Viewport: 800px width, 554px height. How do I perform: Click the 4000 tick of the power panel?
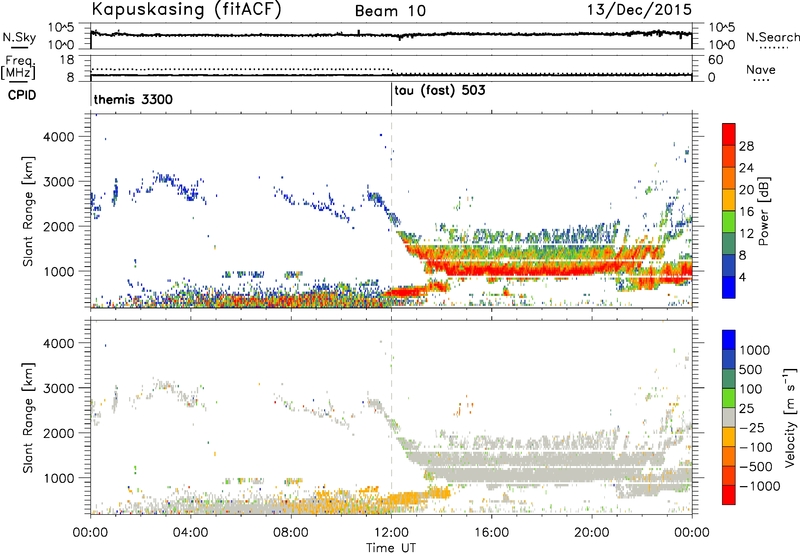coord(58,137)
